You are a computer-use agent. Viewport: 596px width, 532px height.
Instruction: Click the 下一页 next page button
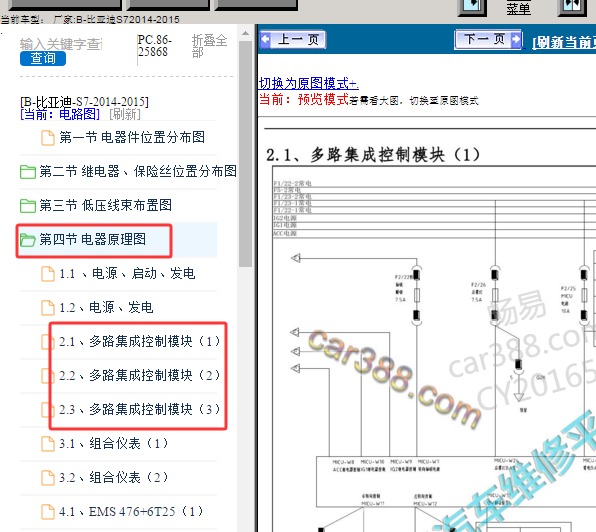488,39
